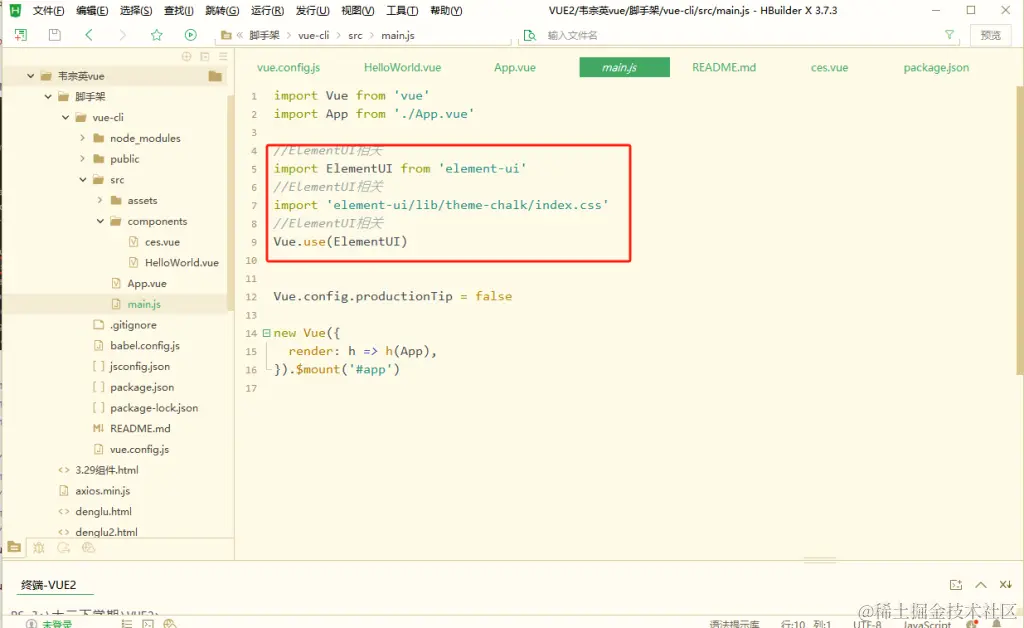Expand the public folder
1024x628 pixels.
tap(82, 159)
